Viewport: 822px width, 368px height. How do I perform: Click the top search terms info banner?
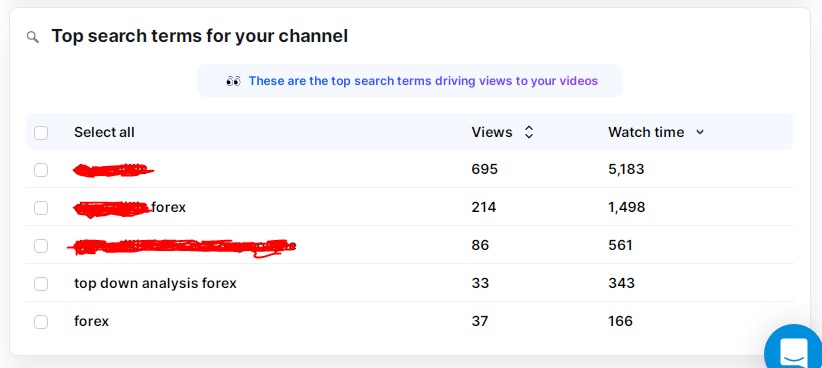pos(410,81)
